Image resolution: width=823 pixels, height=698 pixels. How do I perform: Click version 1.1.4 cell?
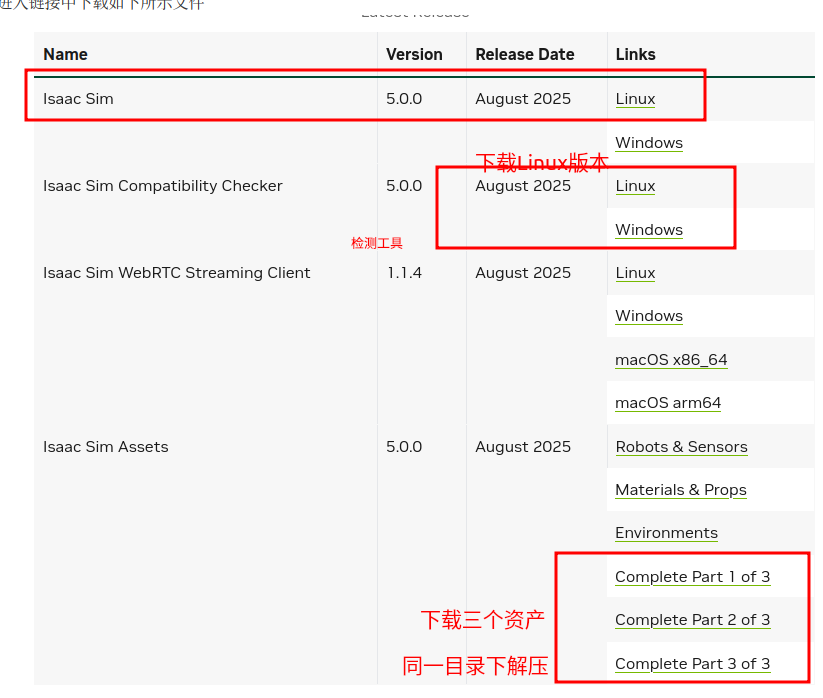(404, 273)
